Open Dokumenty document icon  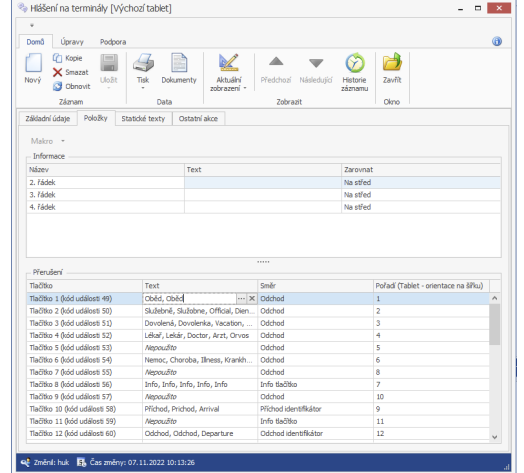[179, 63]
